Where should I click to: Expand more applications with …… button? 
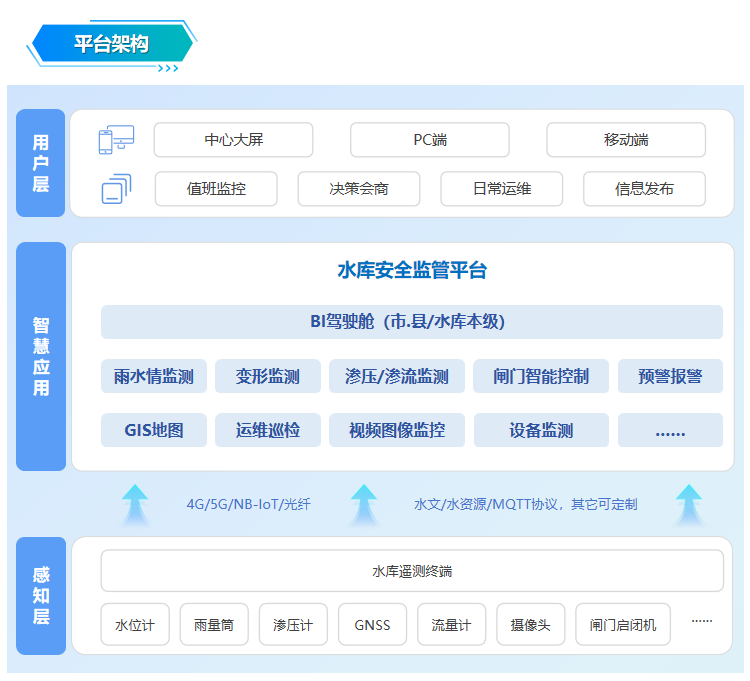669,431
